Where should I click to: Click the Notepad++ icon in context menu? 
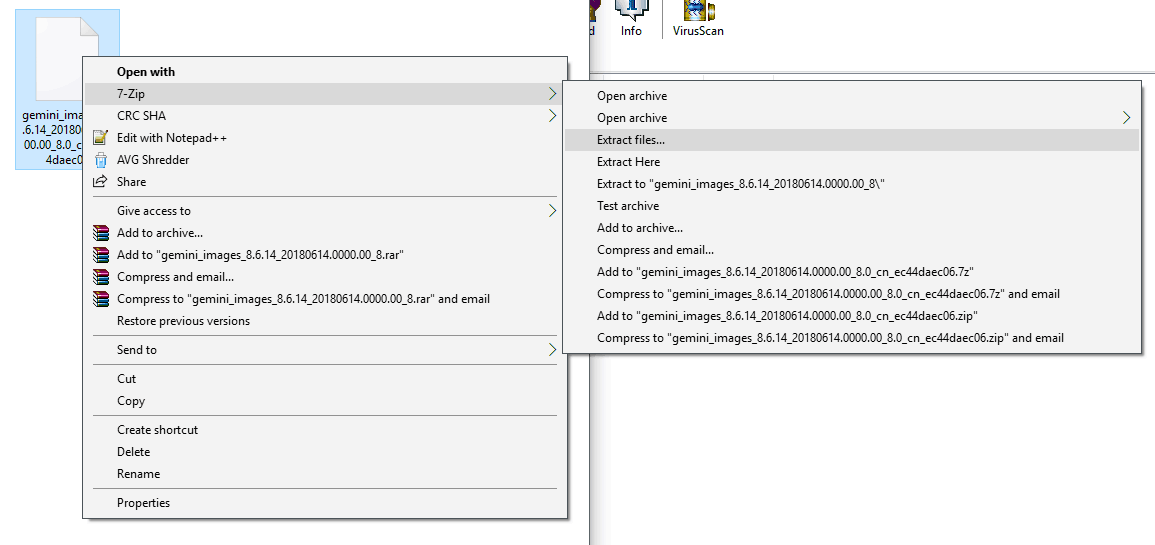[x=100, y=138]
